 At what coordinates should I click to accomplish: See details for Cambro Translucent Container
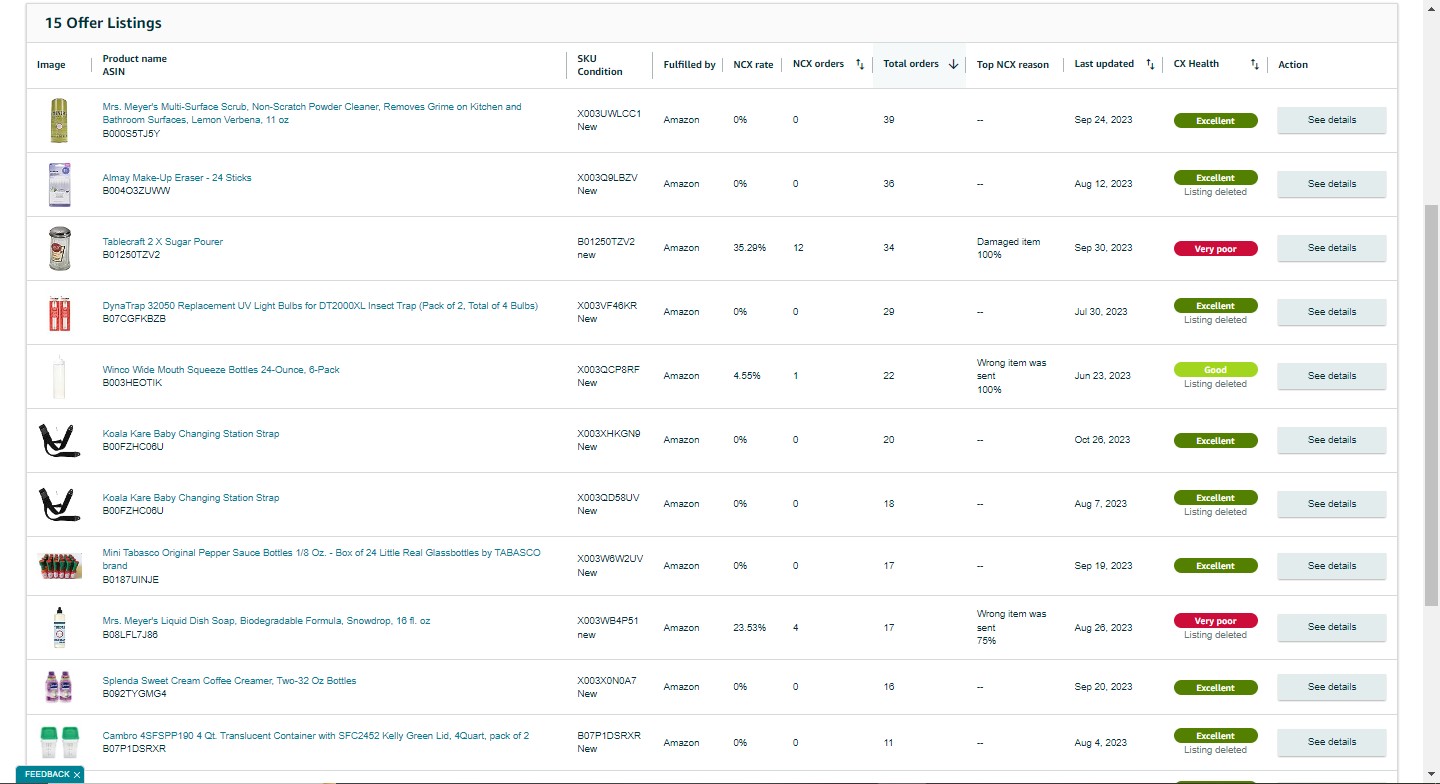click(1332, 742)
